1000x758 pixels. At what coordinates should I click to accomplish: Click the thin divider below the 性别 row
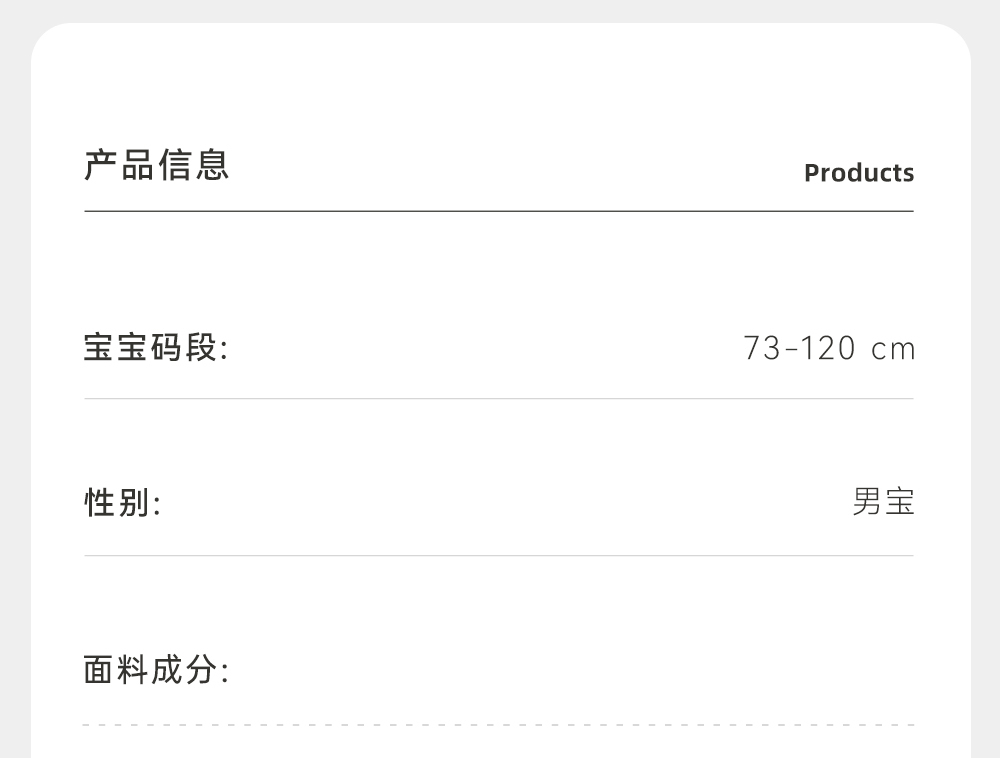tap(498, 556)
